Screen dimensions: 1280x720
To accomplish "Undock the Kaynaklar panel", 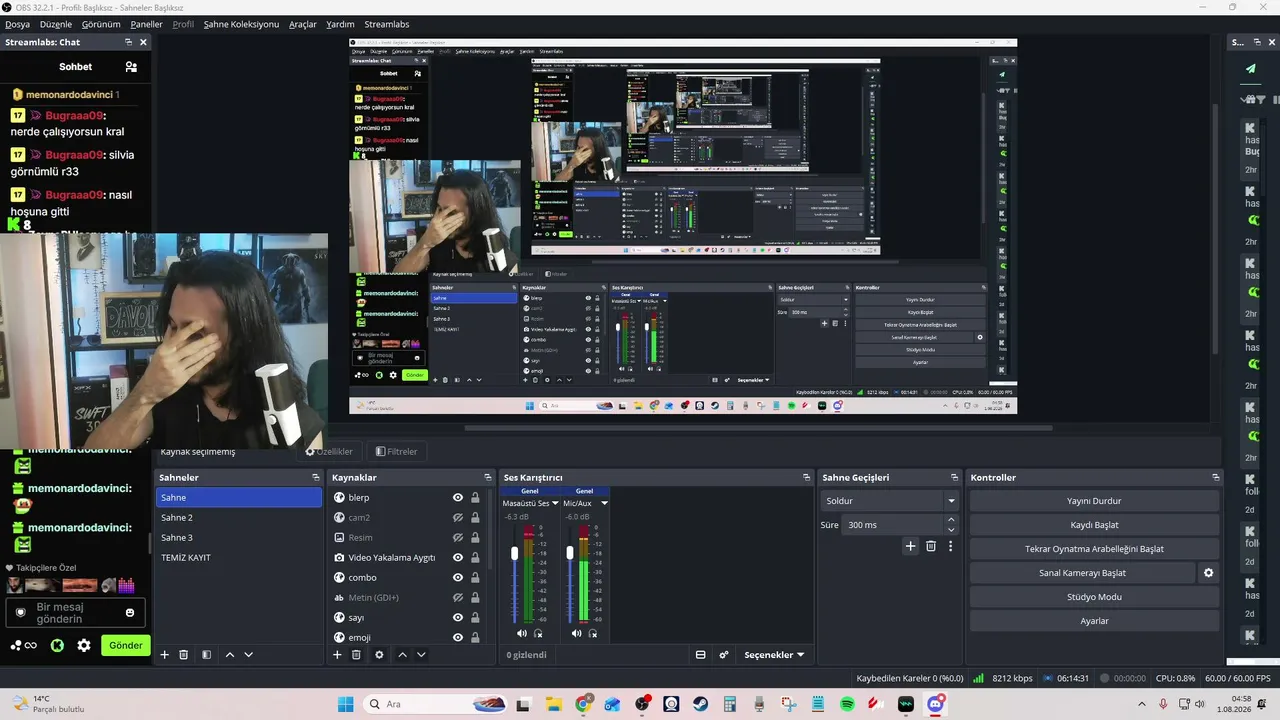I will [488, 478].
